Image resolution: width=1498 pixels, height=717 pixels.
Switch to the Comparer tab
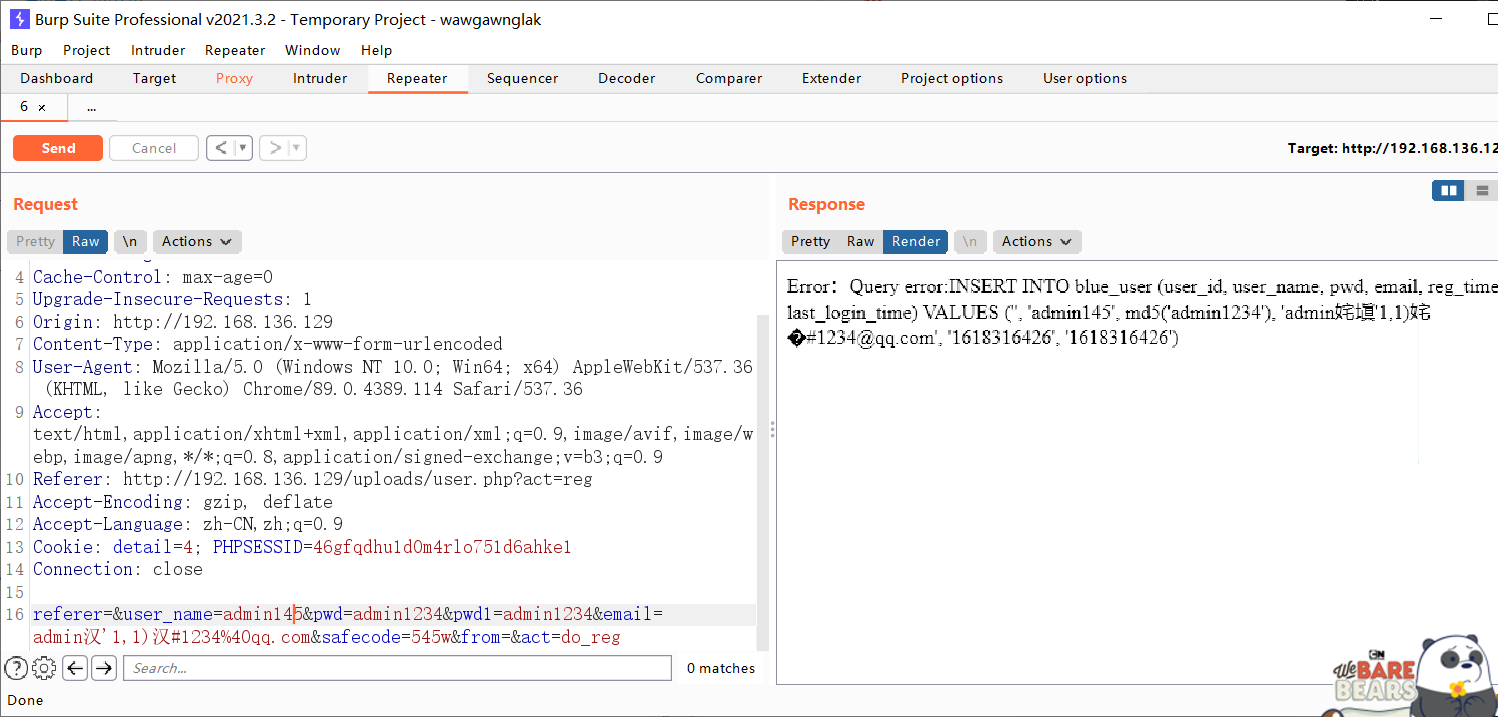coord(729,78)
